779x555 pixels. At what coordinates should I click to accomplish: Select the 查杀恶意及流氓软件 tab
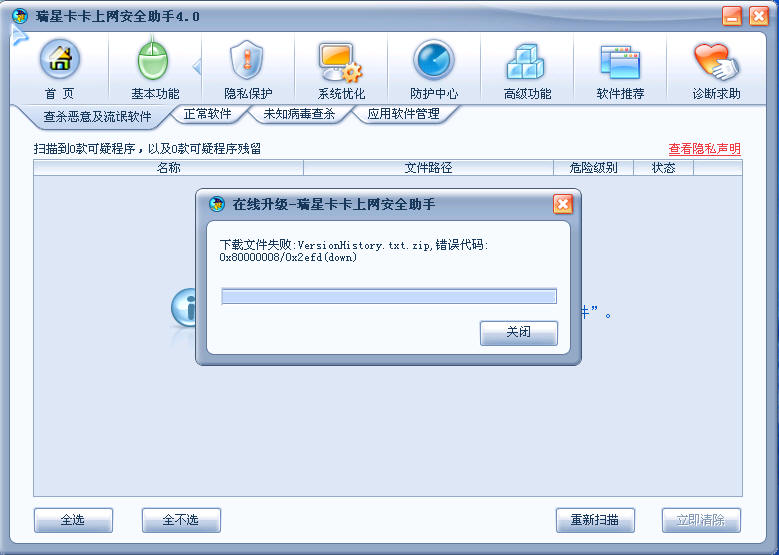point(97,117)
